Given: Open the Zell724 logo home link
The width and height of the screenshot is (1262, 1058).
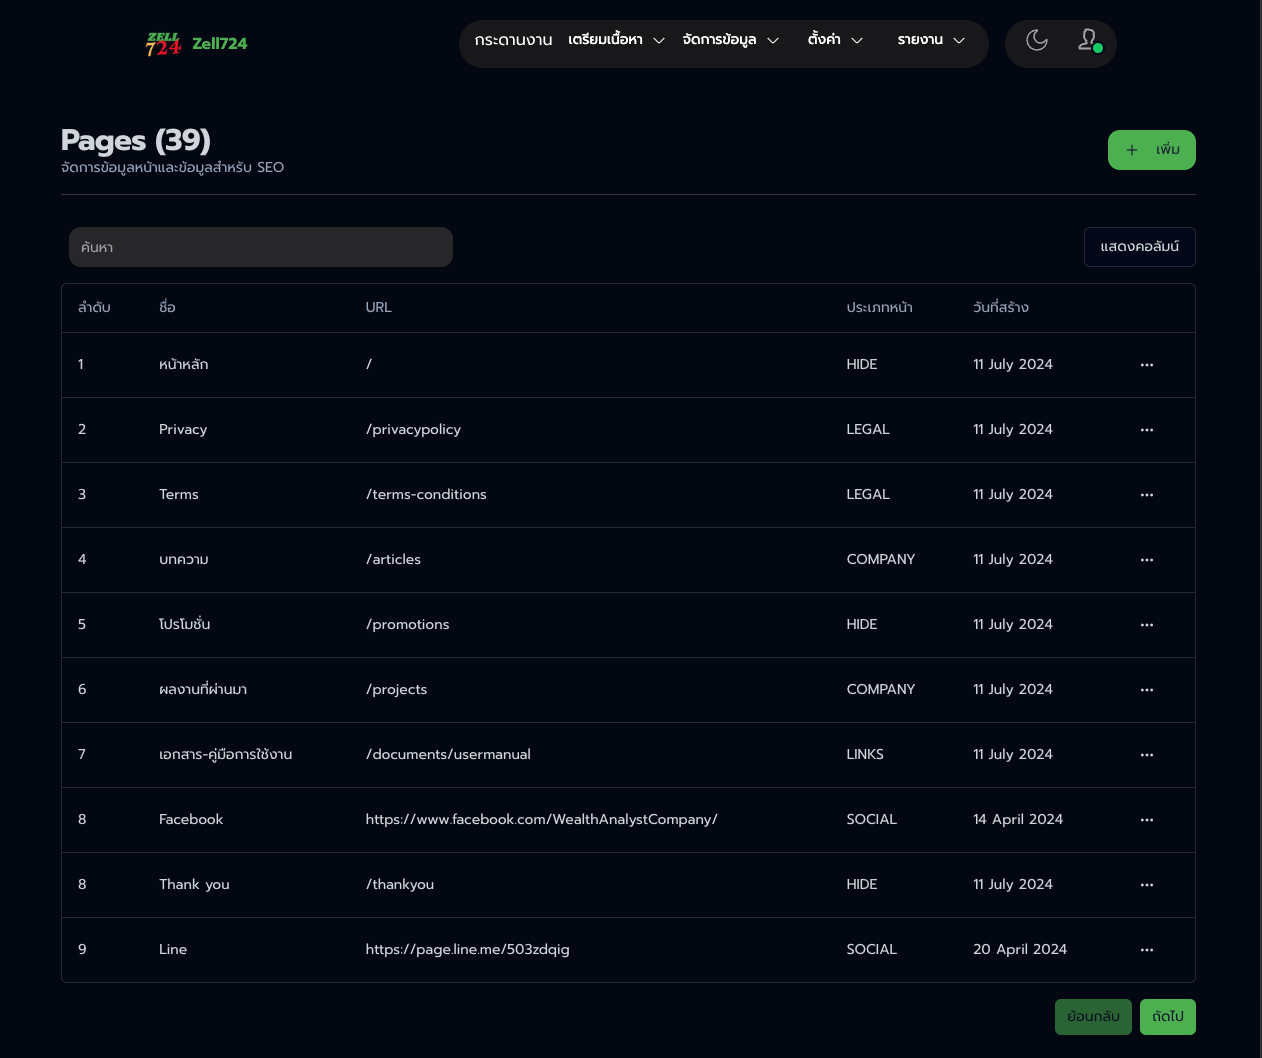Looking at the screenshot, I should pos(196,44).
